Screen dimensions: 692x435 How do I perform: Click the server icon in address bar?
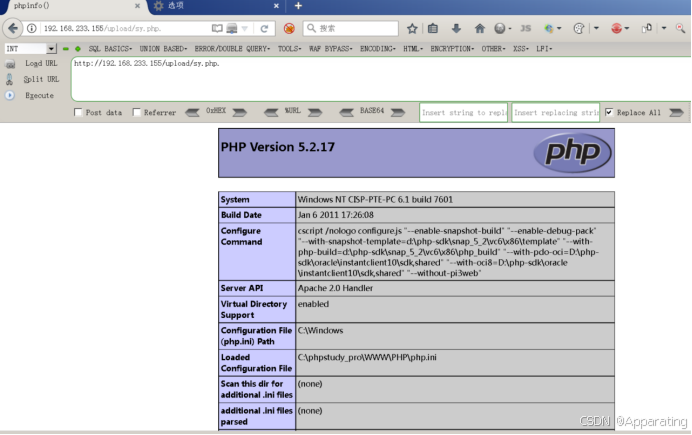232,28
